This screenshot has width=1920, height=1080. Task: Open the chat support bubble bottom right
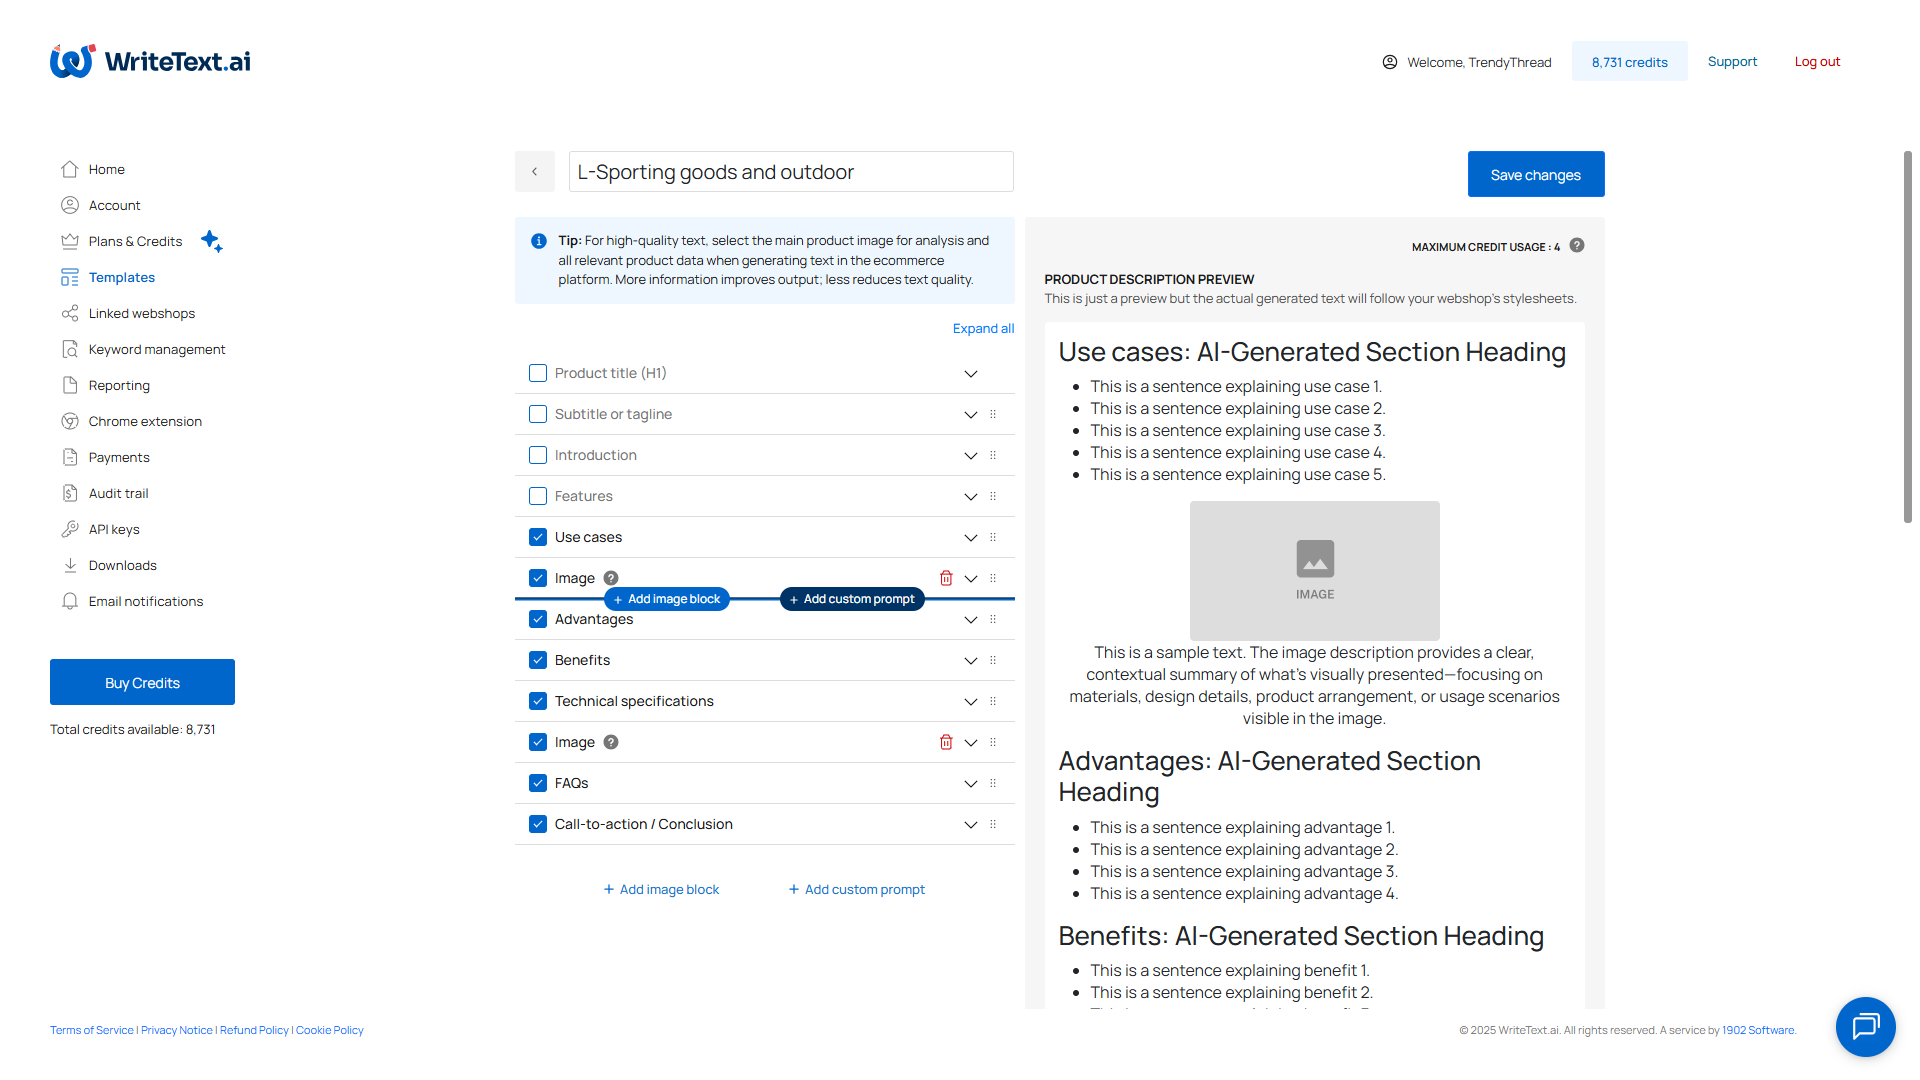pos(1865,1027)
